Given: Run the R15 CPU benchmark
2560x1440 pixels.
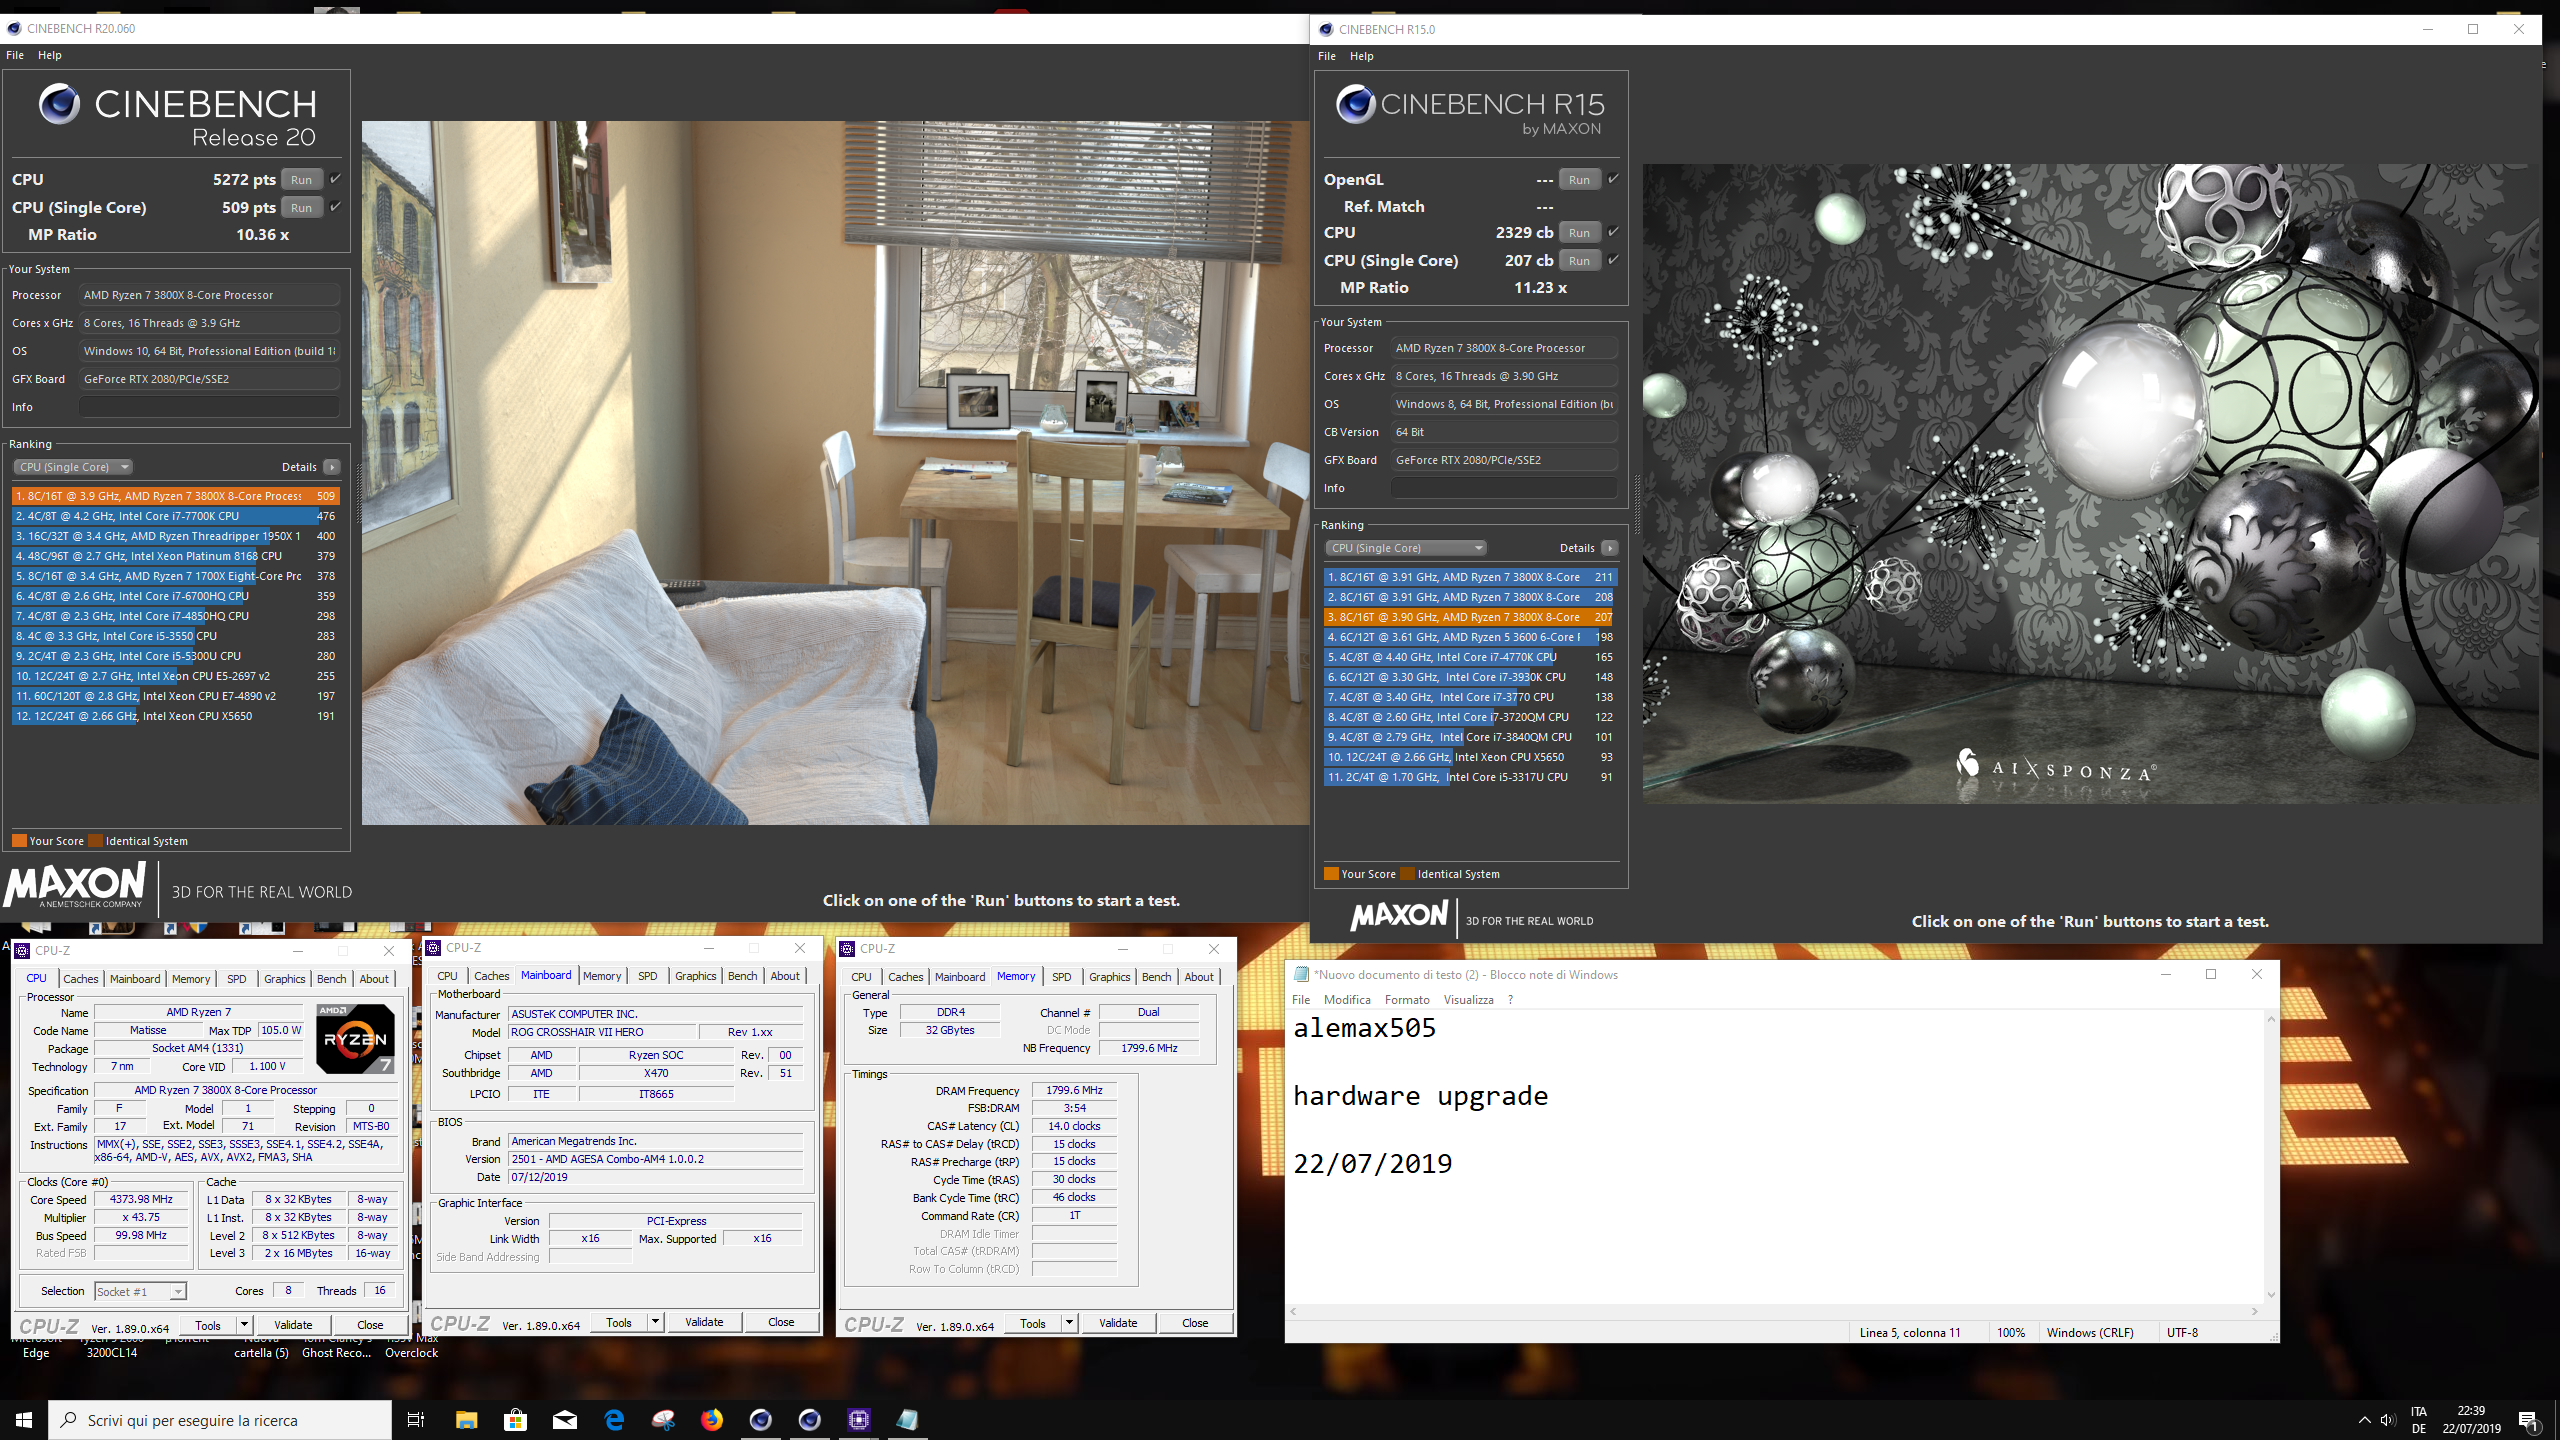Looking at the screenshot, I should click(1579, 233).
